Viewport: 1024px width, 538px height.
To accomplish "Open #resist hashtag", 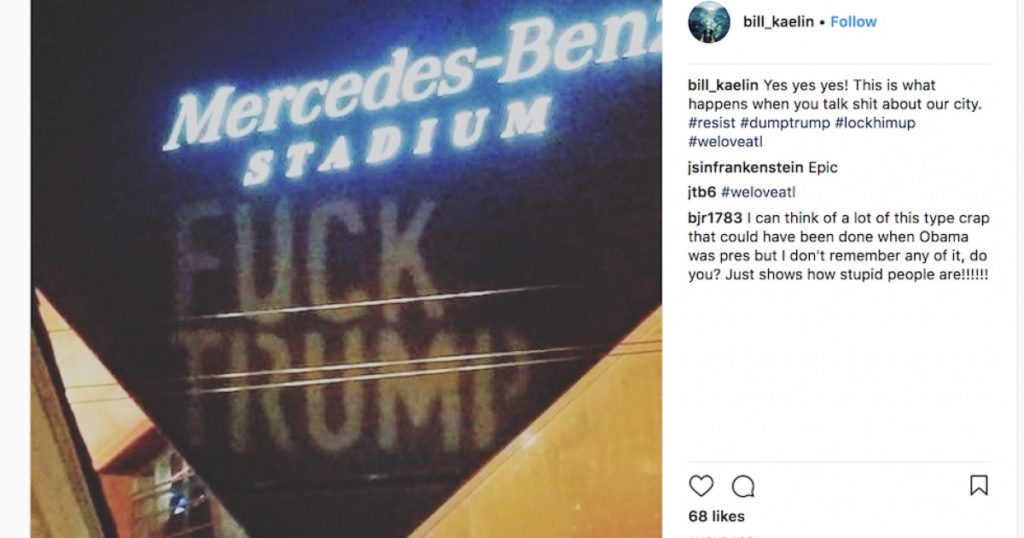I will (x=712, y=123).
